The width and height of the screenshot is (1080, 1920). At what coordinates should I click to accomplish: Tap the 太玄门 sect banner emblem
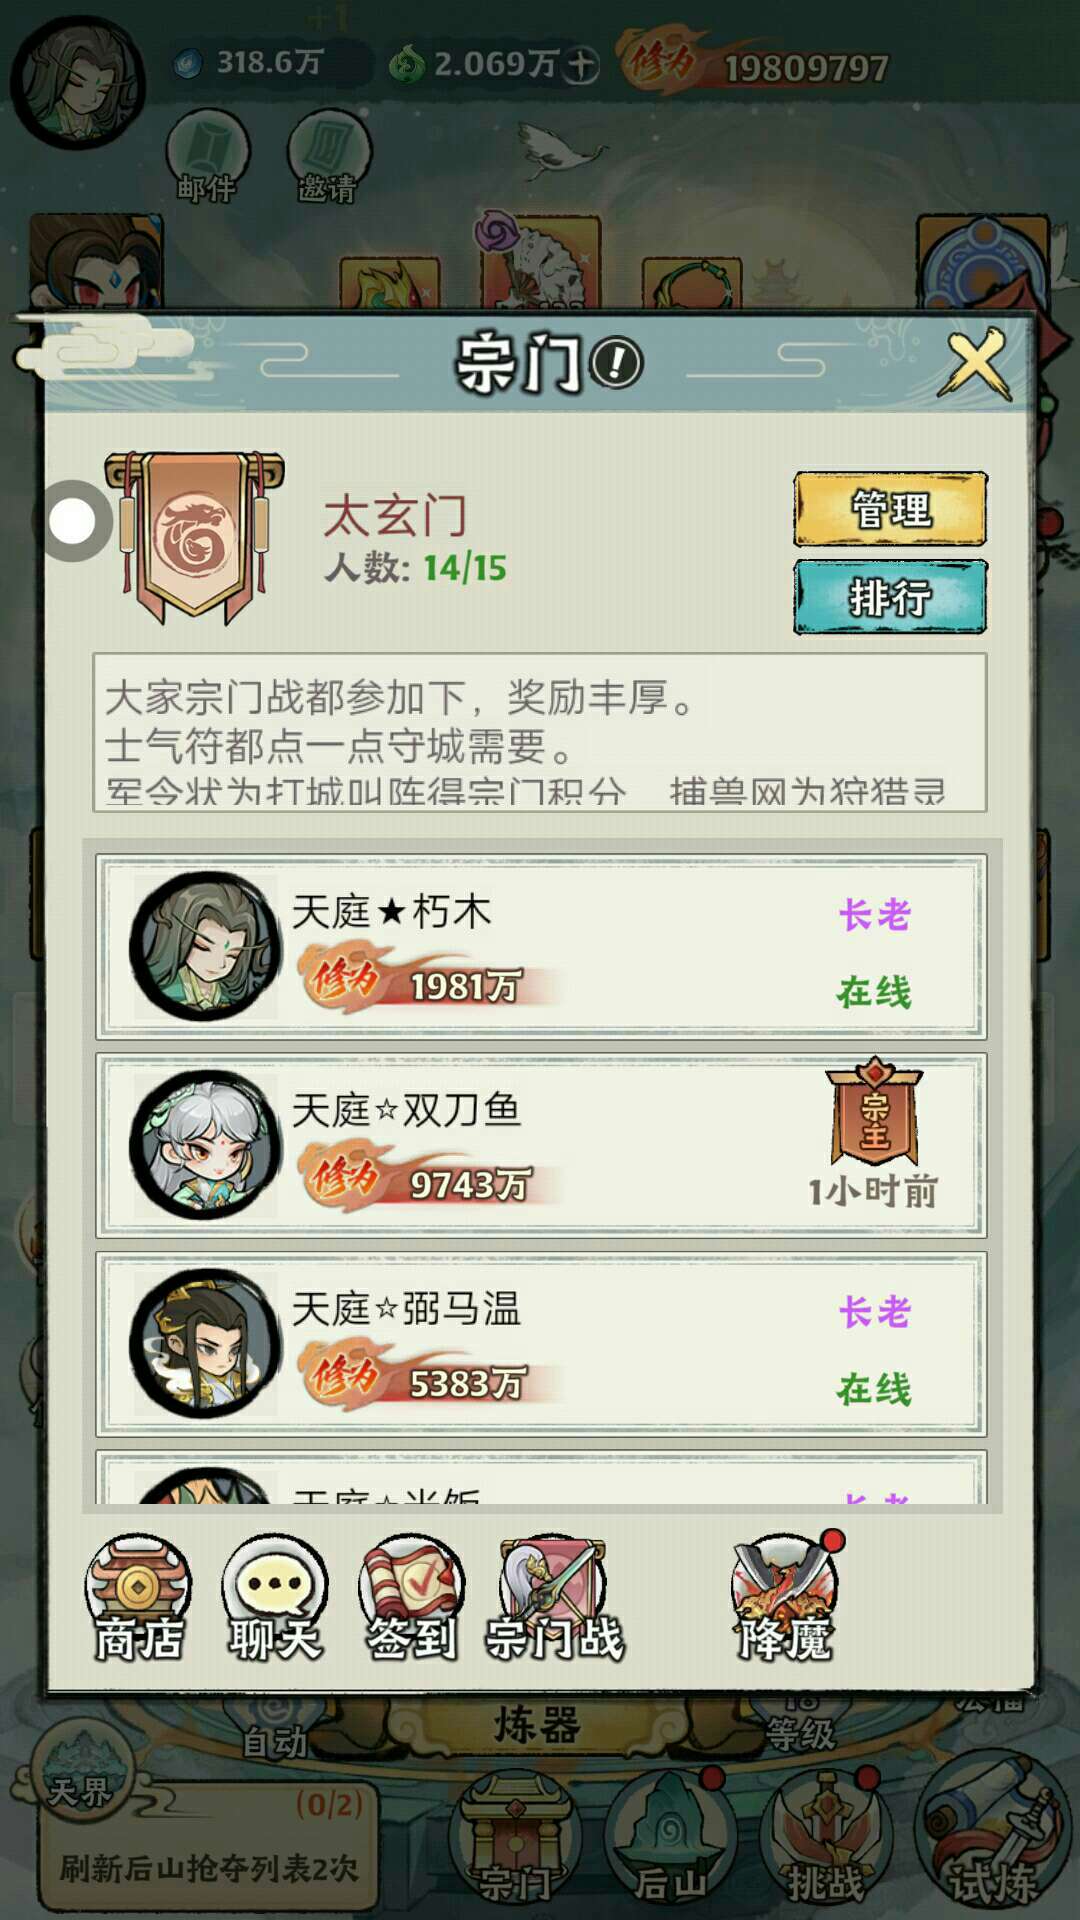[196, 538]
